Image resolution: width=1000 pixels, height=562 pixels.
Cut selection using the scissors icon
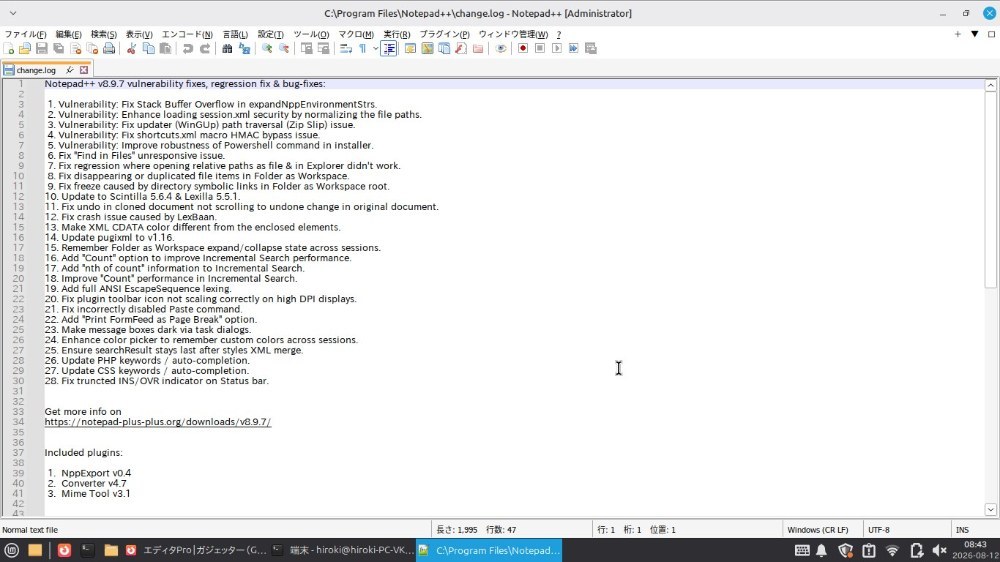point(131,48)
